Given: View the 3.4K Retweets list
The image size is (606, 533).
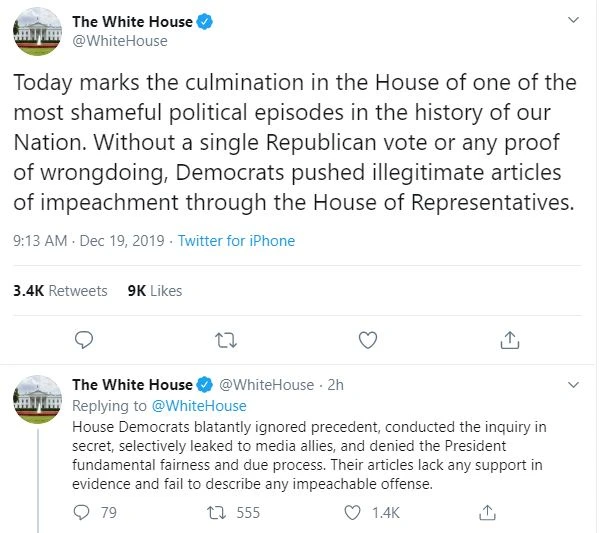Looking at the screenshot, I should (x=60, y=290).
